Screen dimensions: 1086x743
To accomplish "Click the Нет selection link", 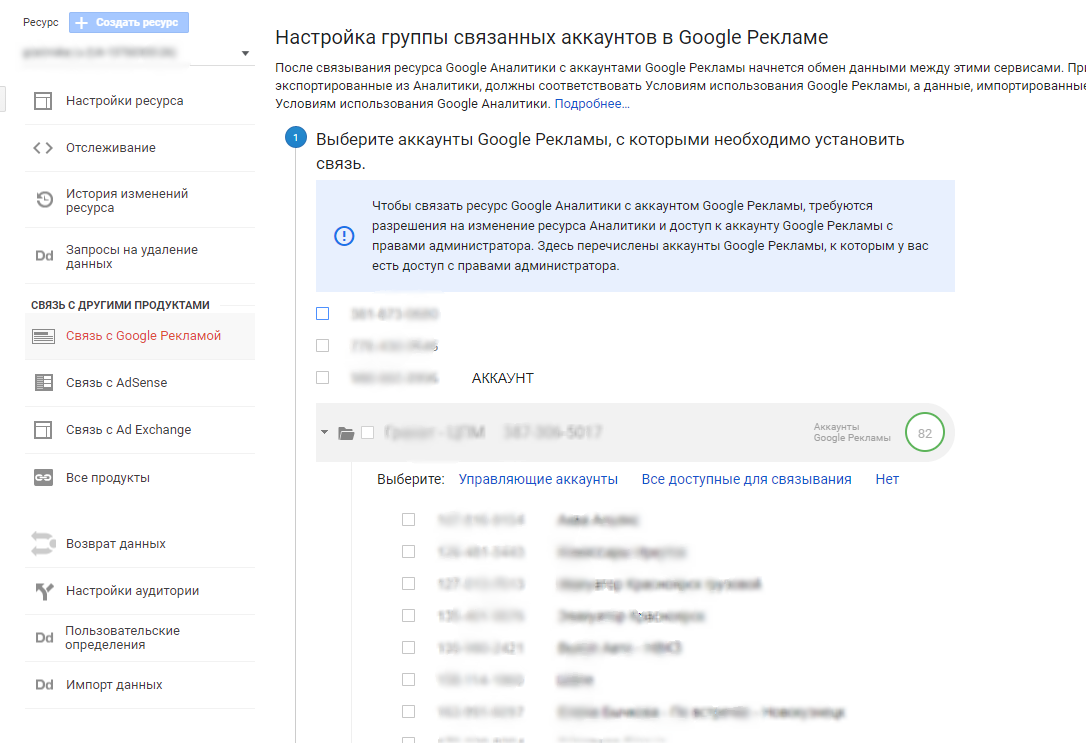I will 887,479.
